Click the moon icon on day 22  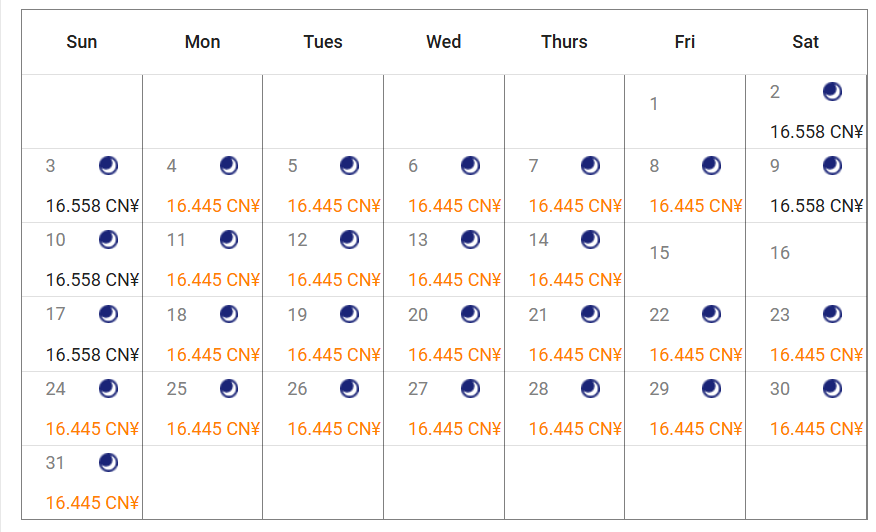tap(711, 314)
